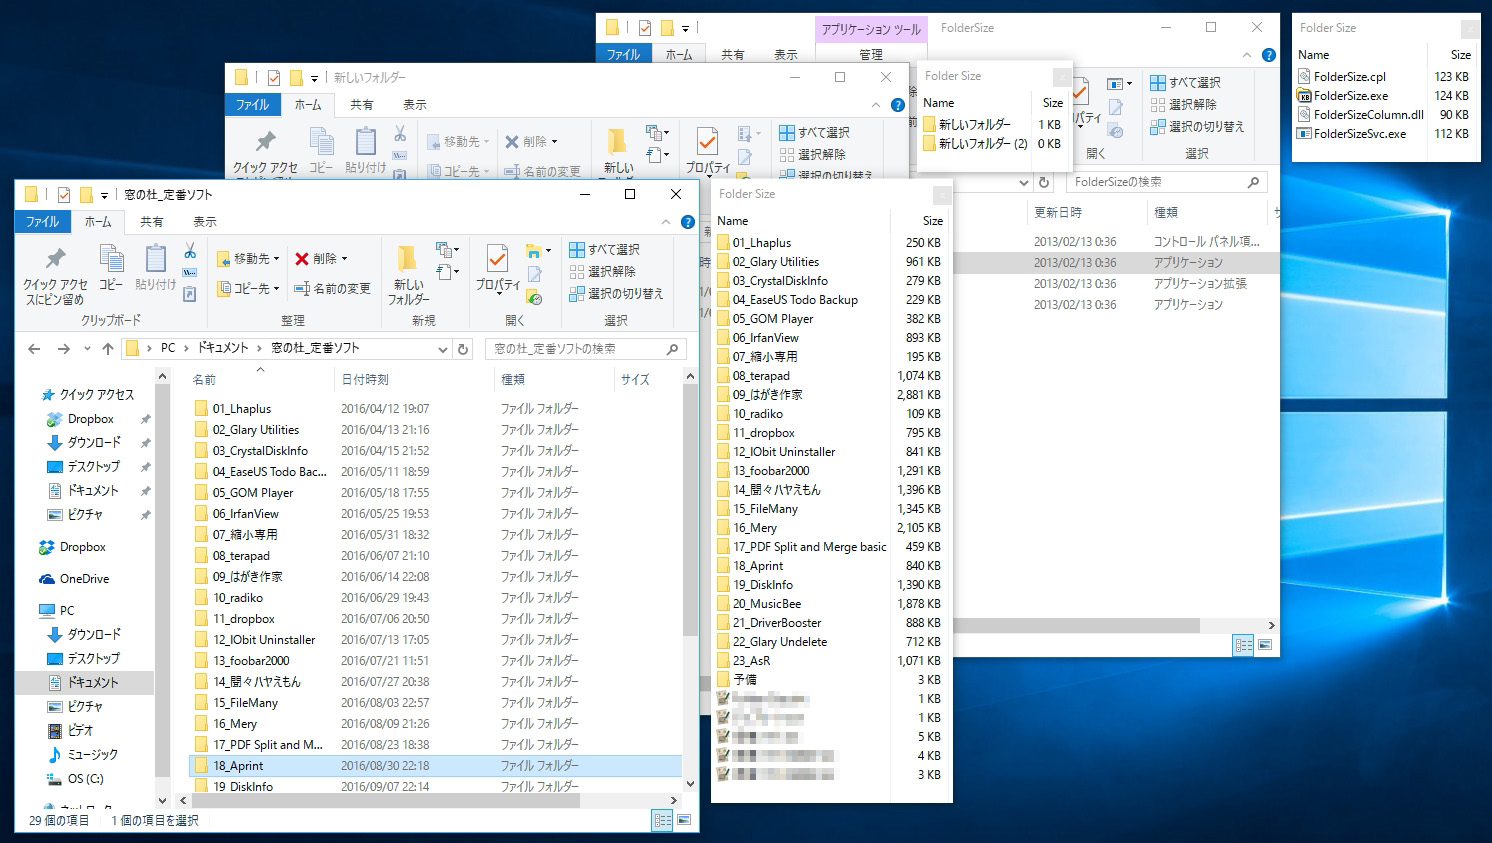Click the horizontal scrollbar in front file list
The image size is (1492, 843).
click(385, 800)
